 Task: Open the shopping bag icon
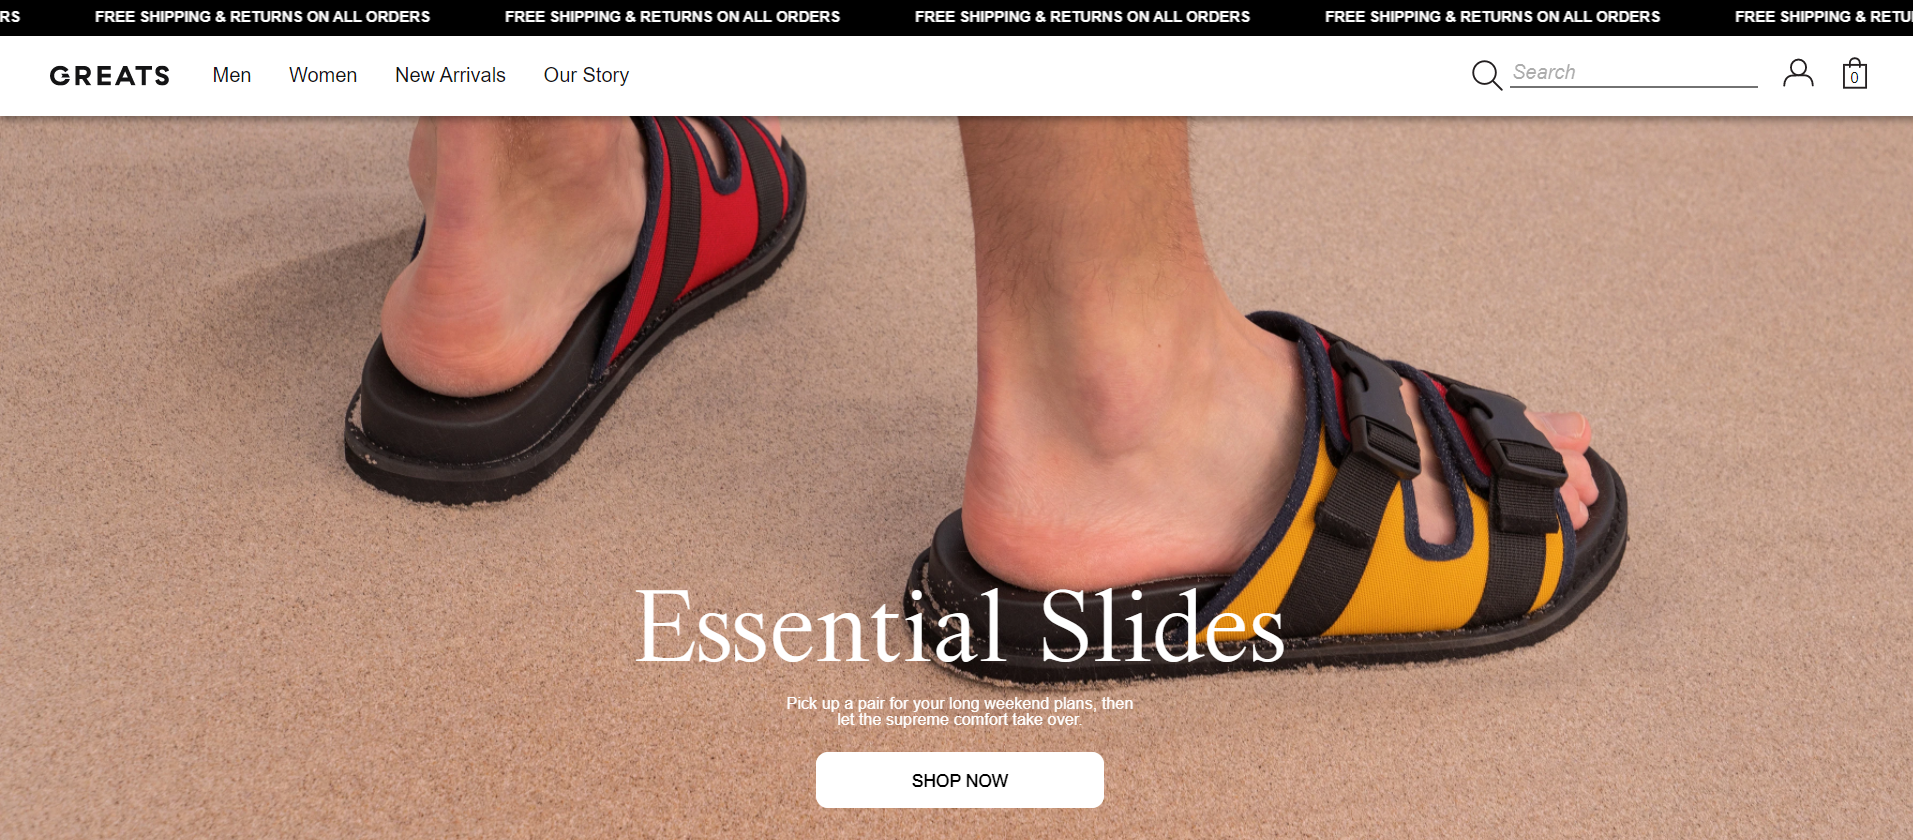click(x=1855, y=73)
